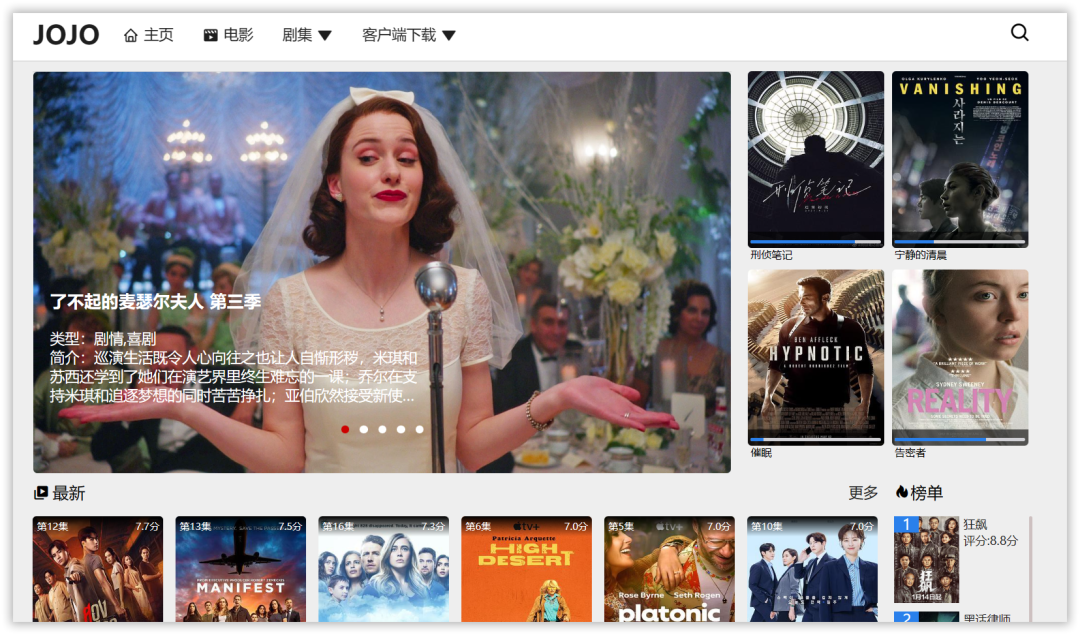
Task: Open the 客户端下载 menu label
Action: pyautogui.click(x=399, y=34)
